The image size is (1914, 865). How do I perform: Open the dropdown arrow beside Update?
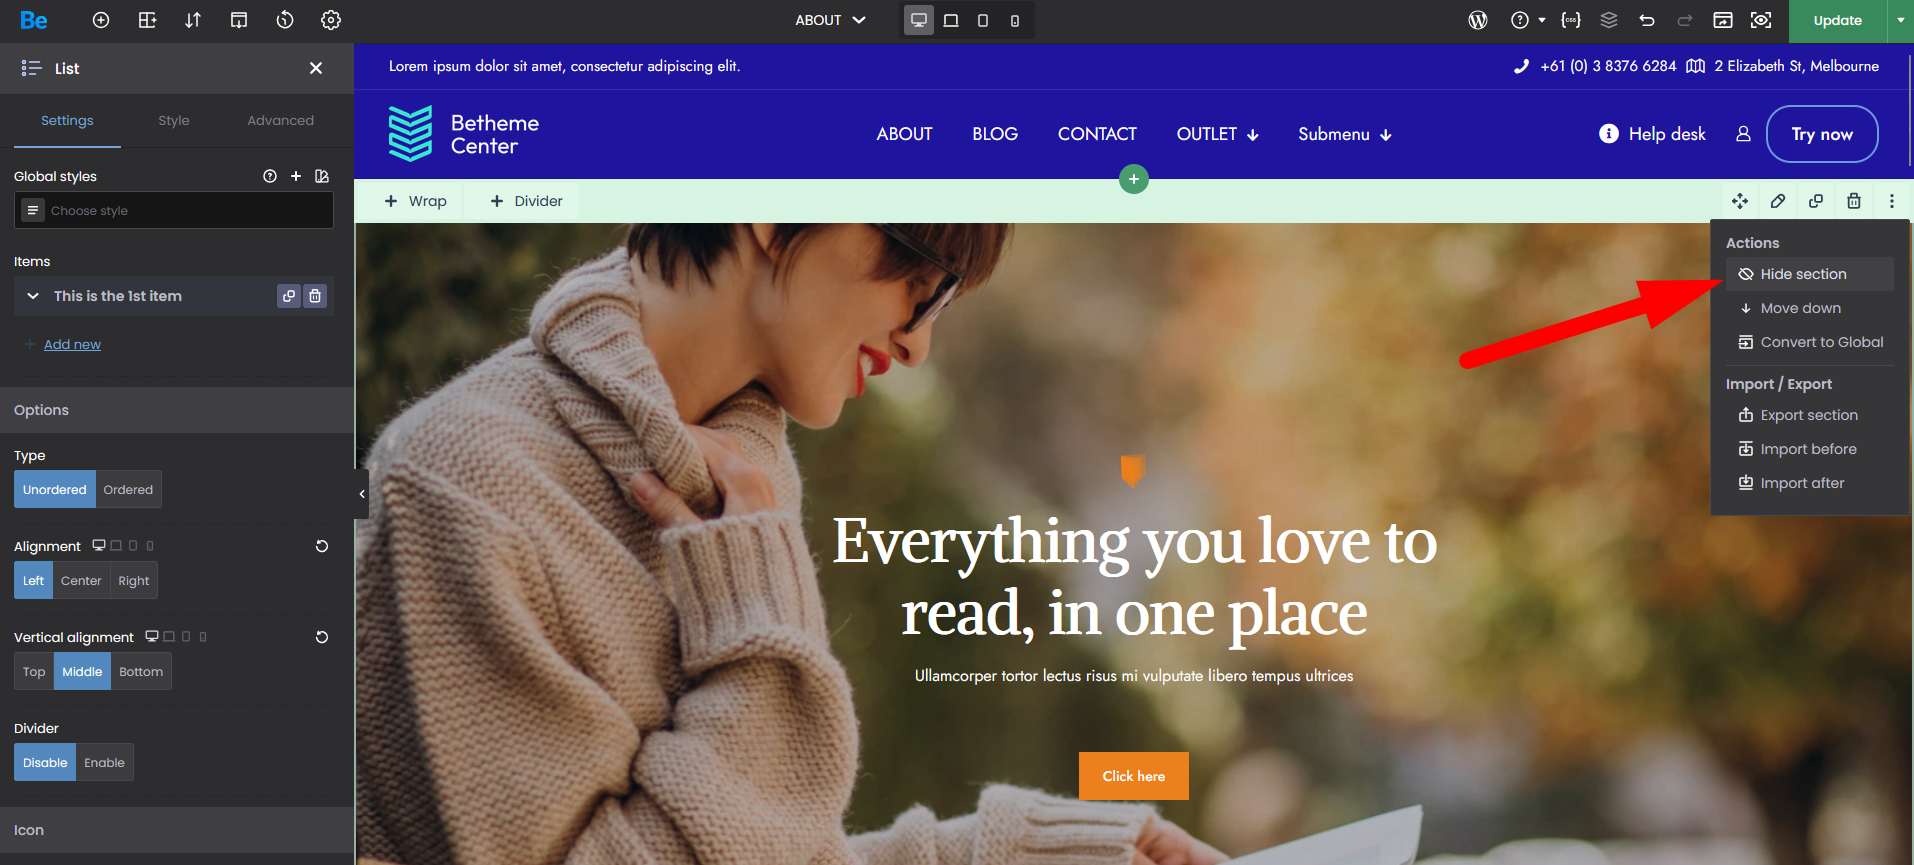[1900, 20]
